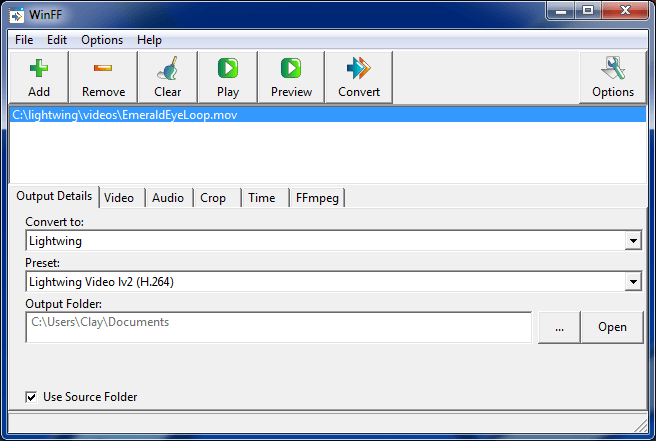Click the Output Folder path field
The image size is (656, 441).
[279, 327]
